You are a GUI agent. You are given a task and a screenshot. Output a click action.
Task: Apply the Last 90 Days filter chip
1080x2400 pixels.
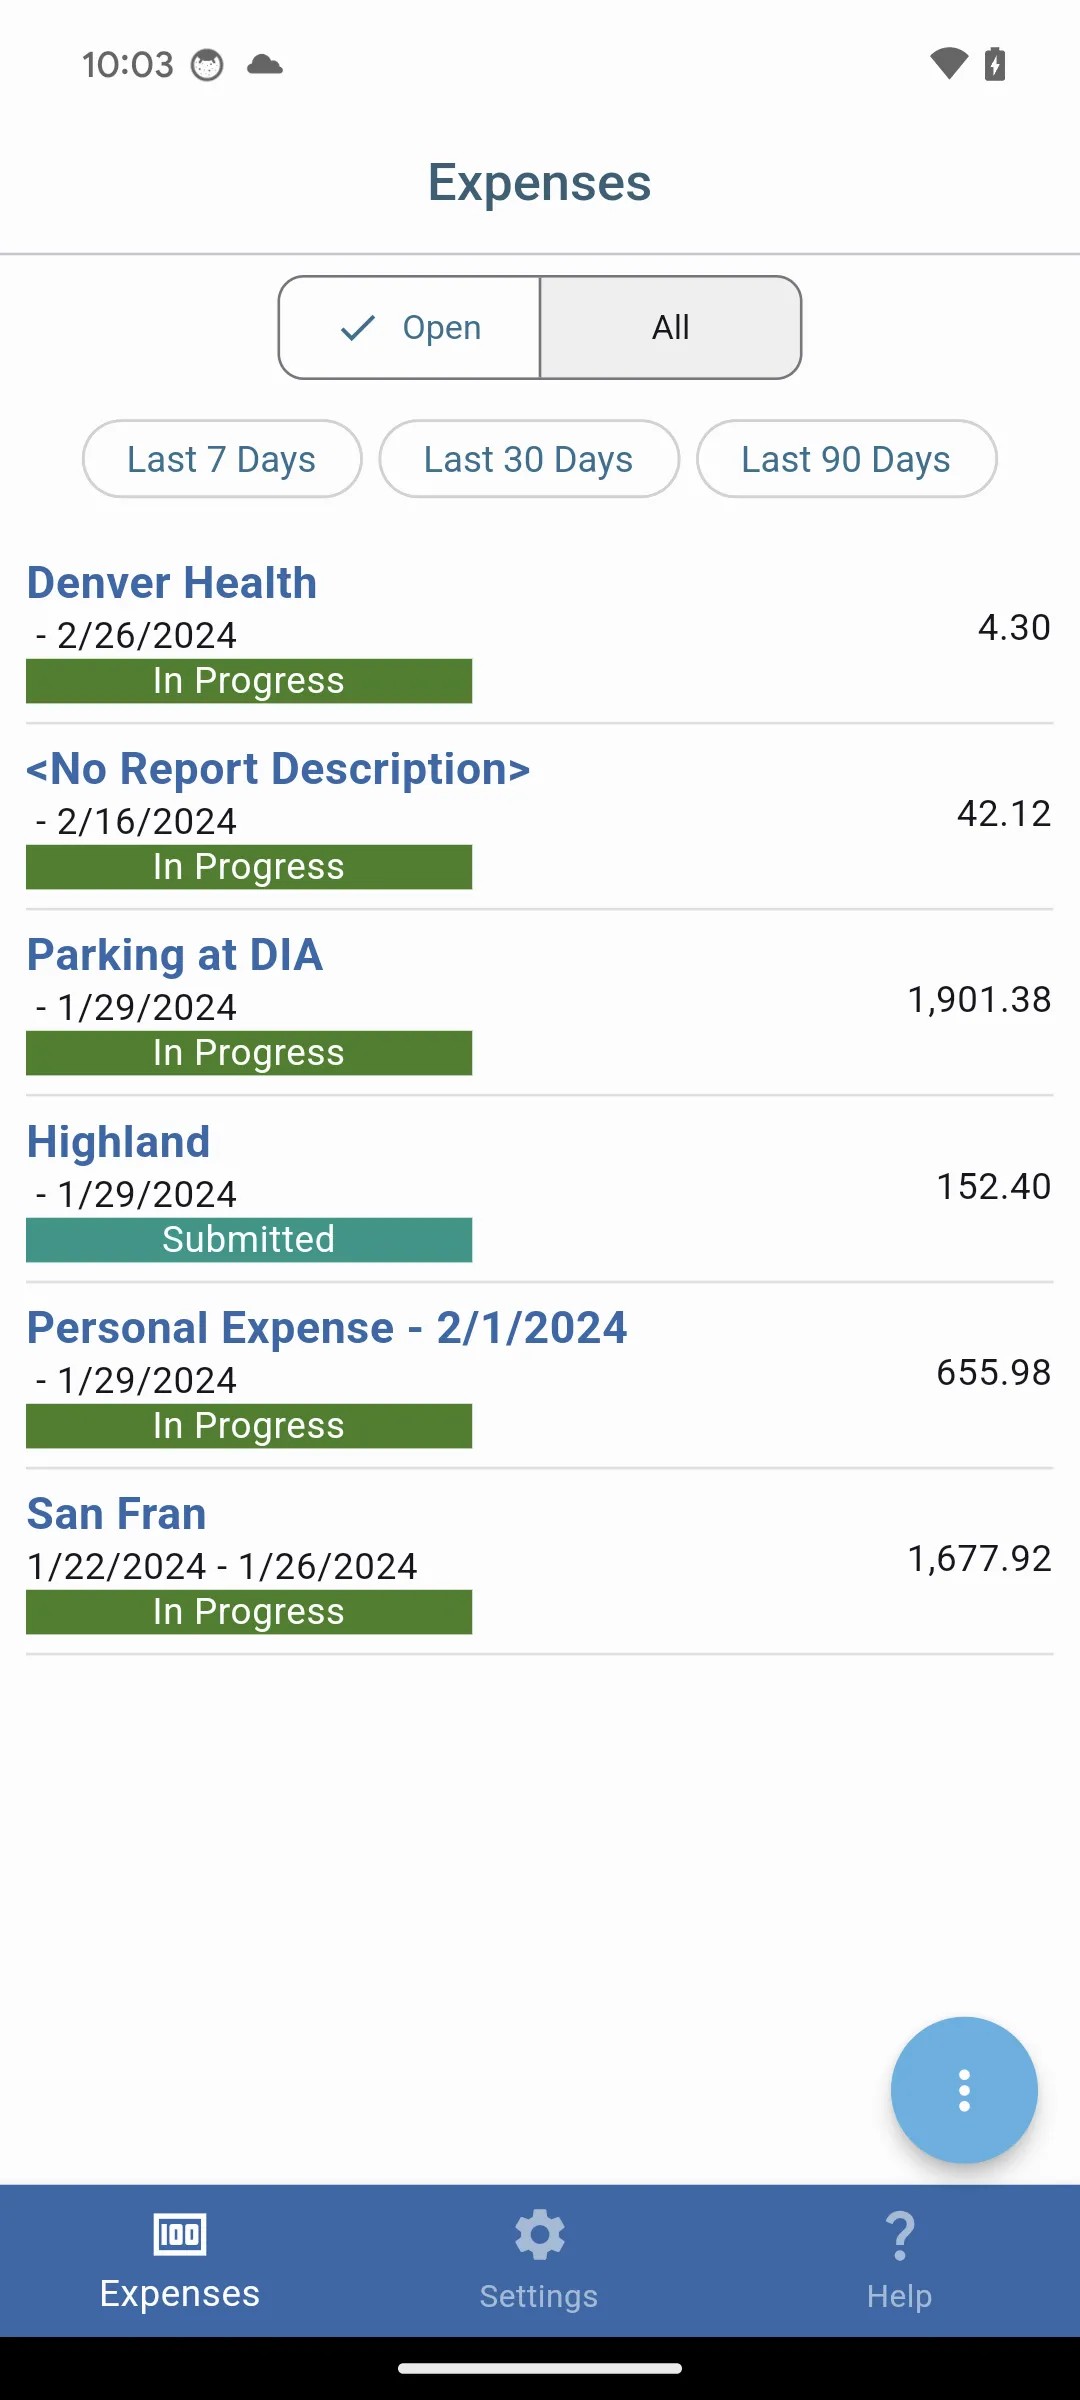(x=846, y=459)
